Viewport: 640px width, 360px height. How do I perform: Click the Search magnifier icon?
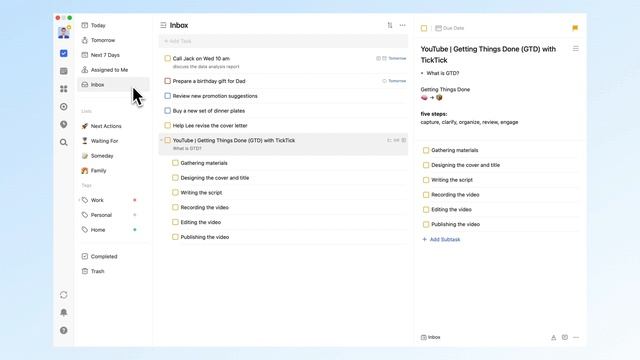[64, 142]
